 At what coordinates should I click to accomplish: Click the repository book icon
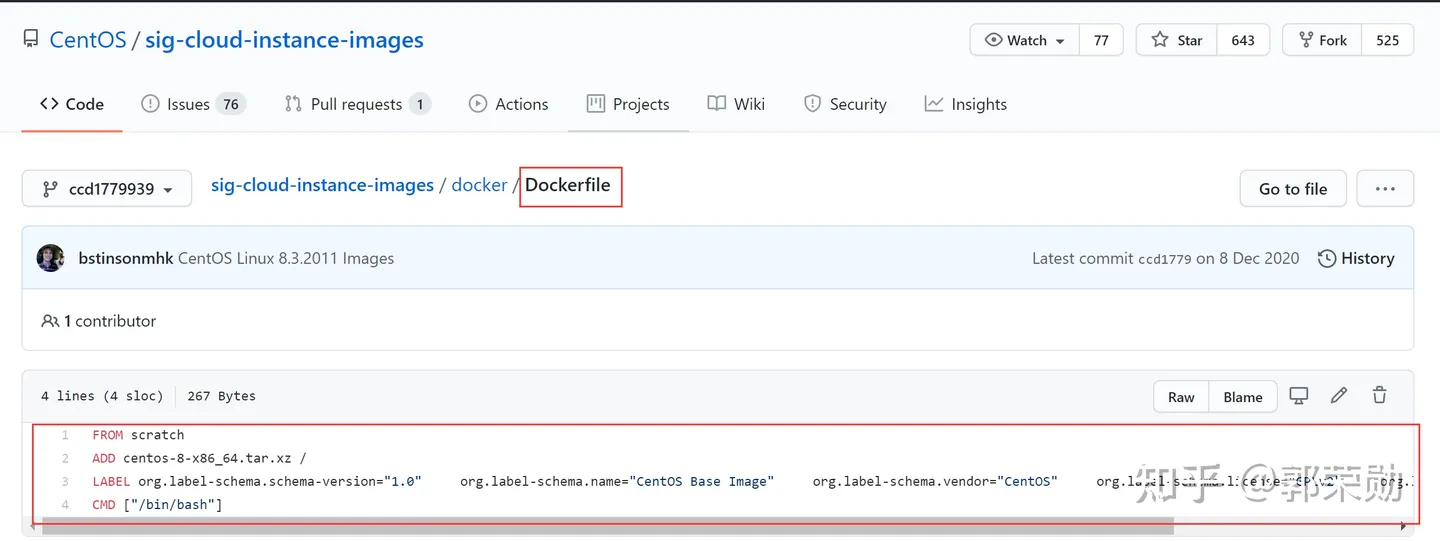click(x=31, y=40)
